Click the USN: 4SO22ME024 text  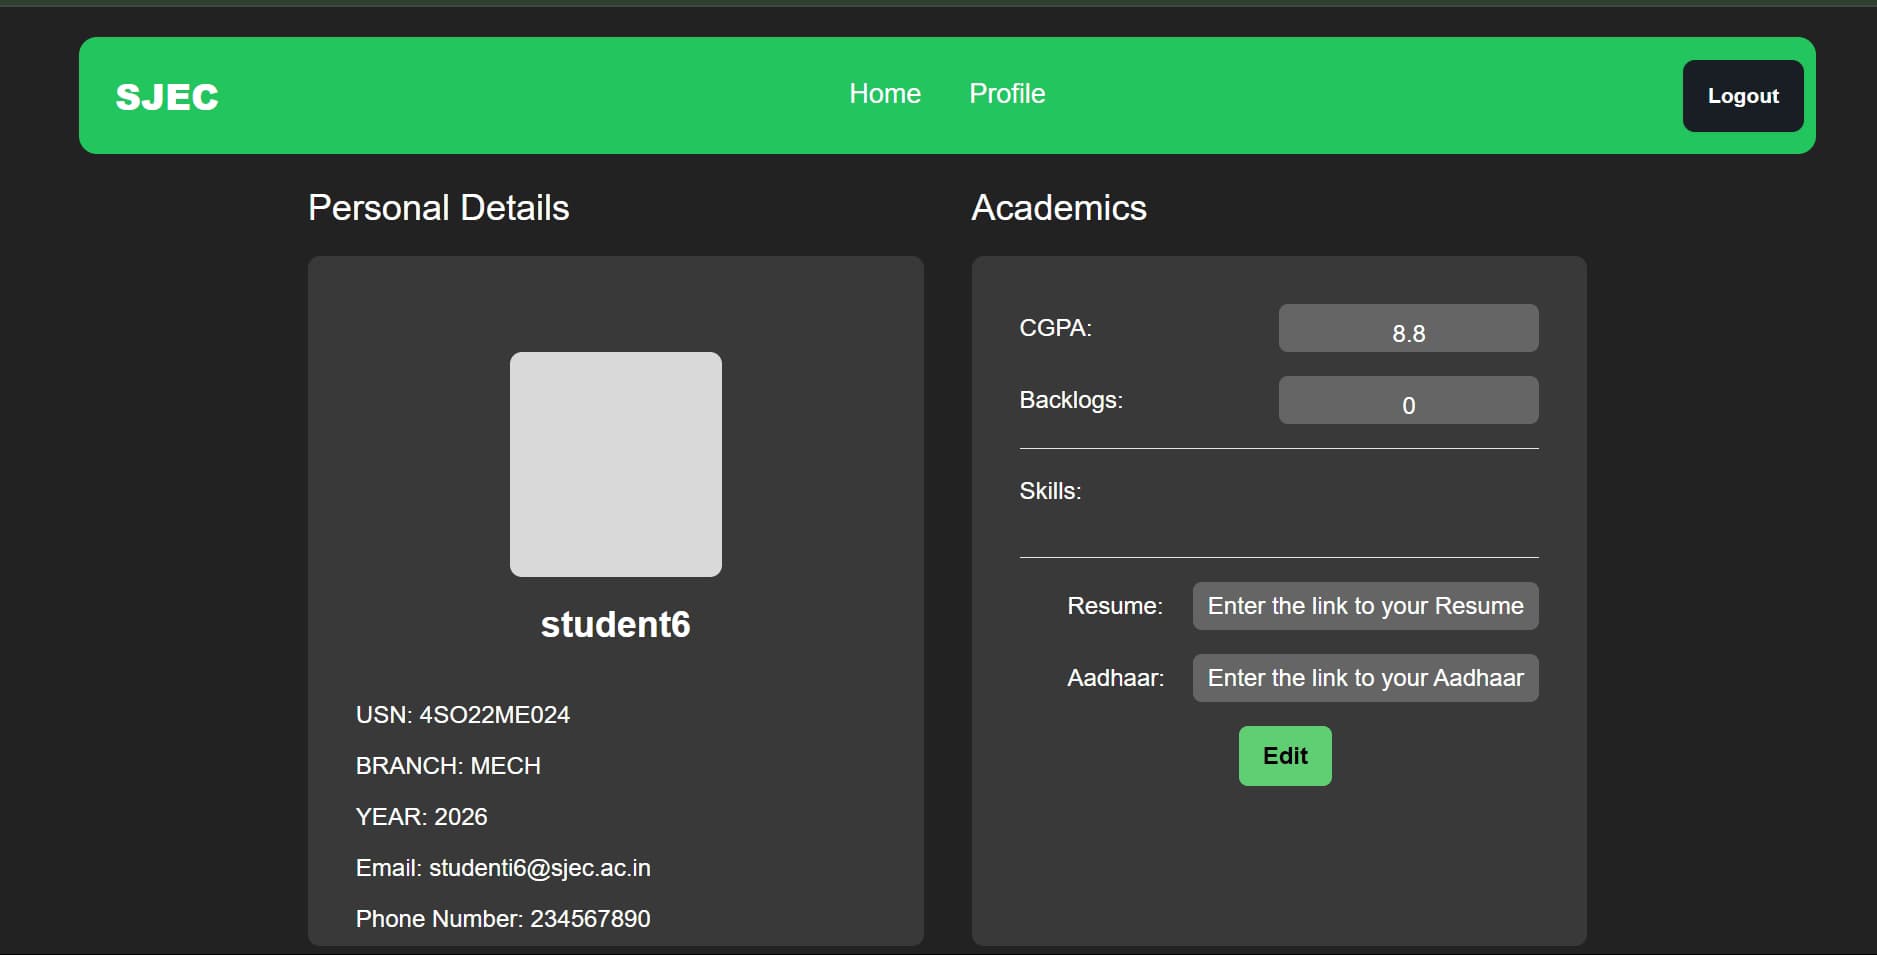point(463,715)
